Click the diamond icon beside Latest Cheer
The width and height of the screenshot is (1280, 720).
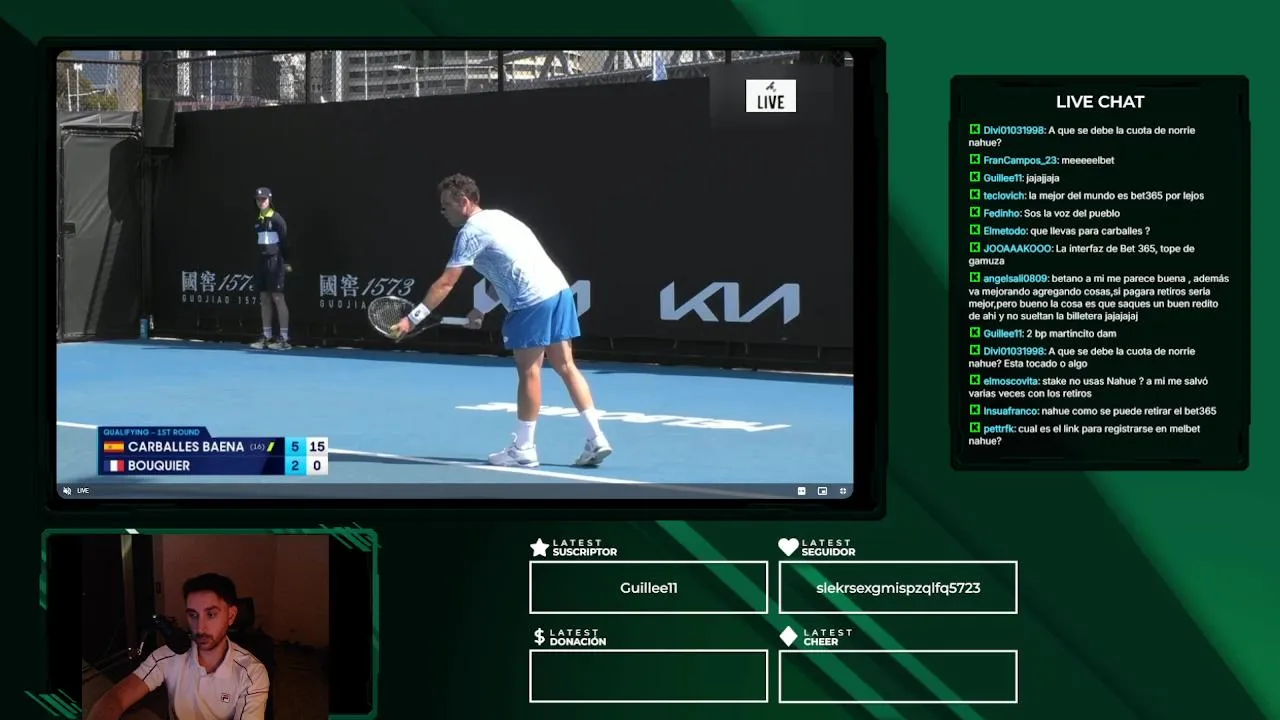[x=788, y=636]
